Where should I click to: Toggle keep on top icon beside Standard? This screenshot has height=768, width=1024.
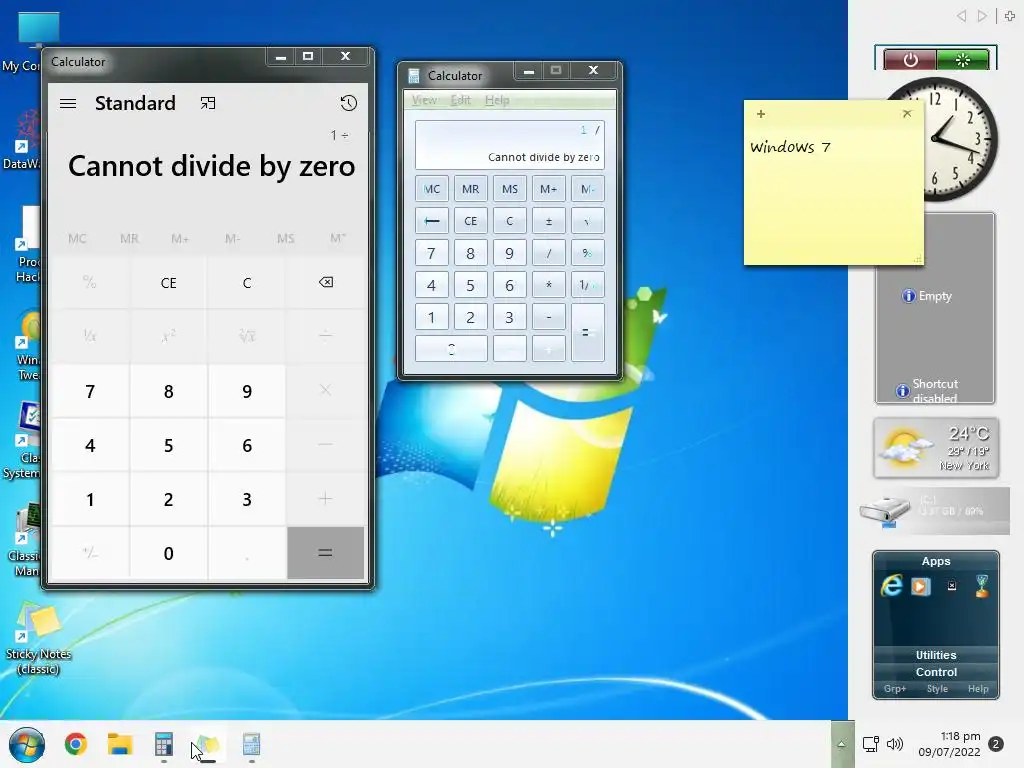click(x=208, y=103)
